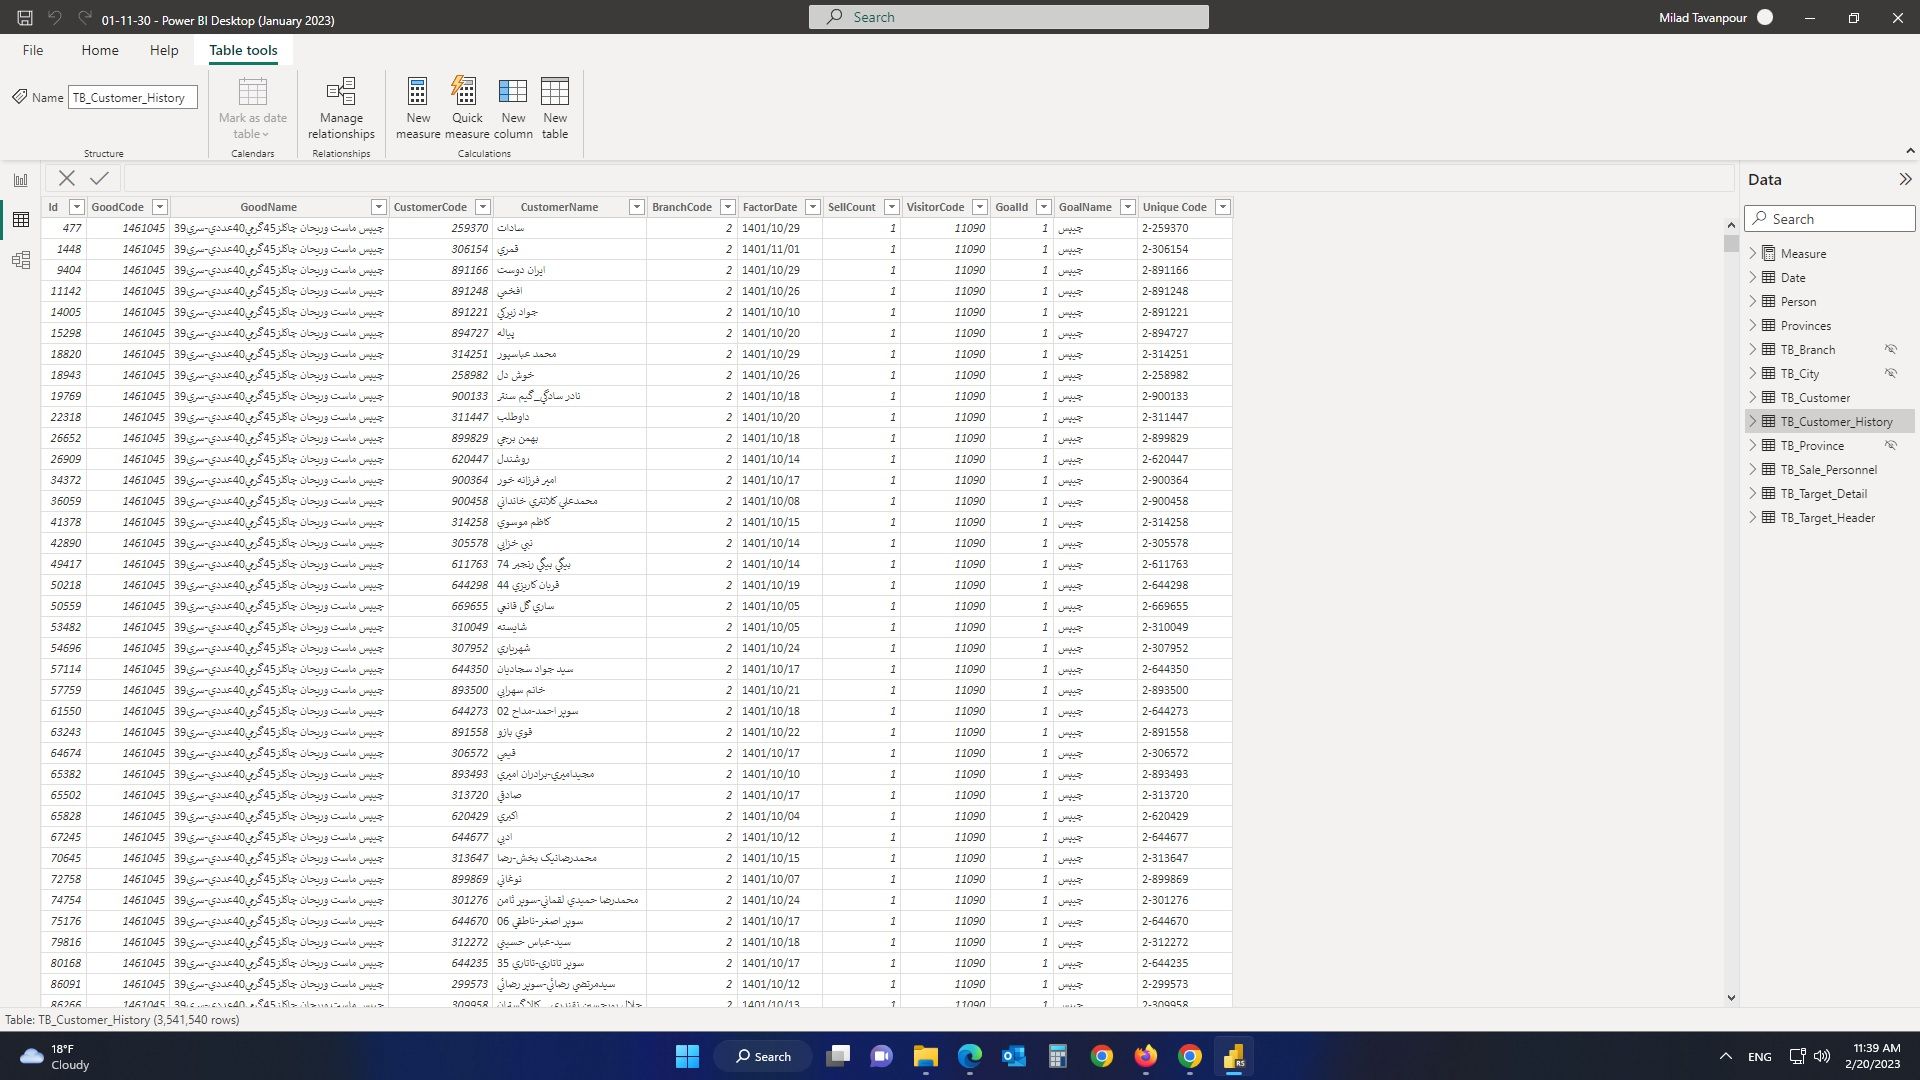Collapse the ribbon with the caret
The width and height of the screenshot is (1920, 1080).
click(1910, 151)
